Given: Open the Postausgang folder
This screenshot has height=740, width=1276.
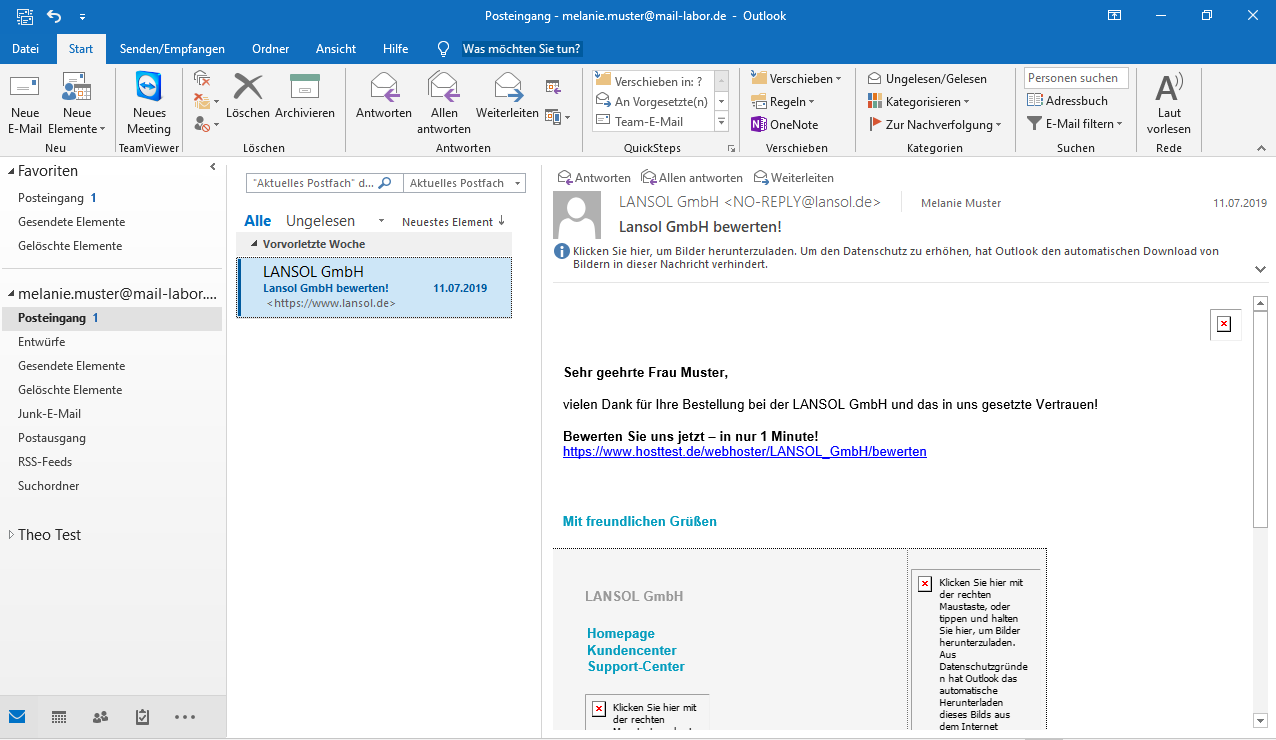Looking at the screenshot, I should click(x=52, y=438).
